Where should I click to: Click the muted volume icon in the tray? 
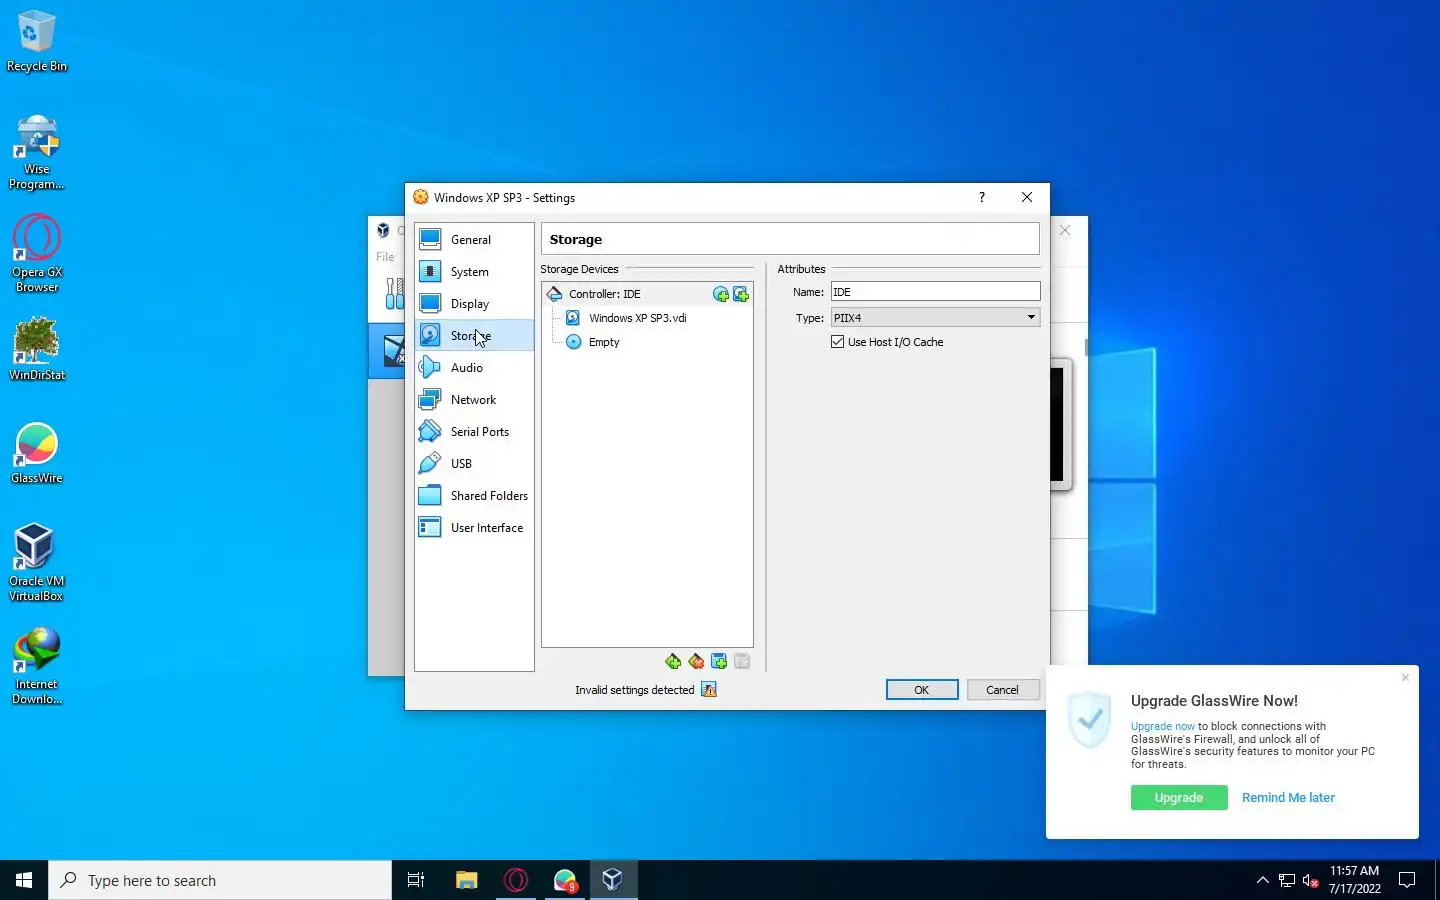point(1311,881)
